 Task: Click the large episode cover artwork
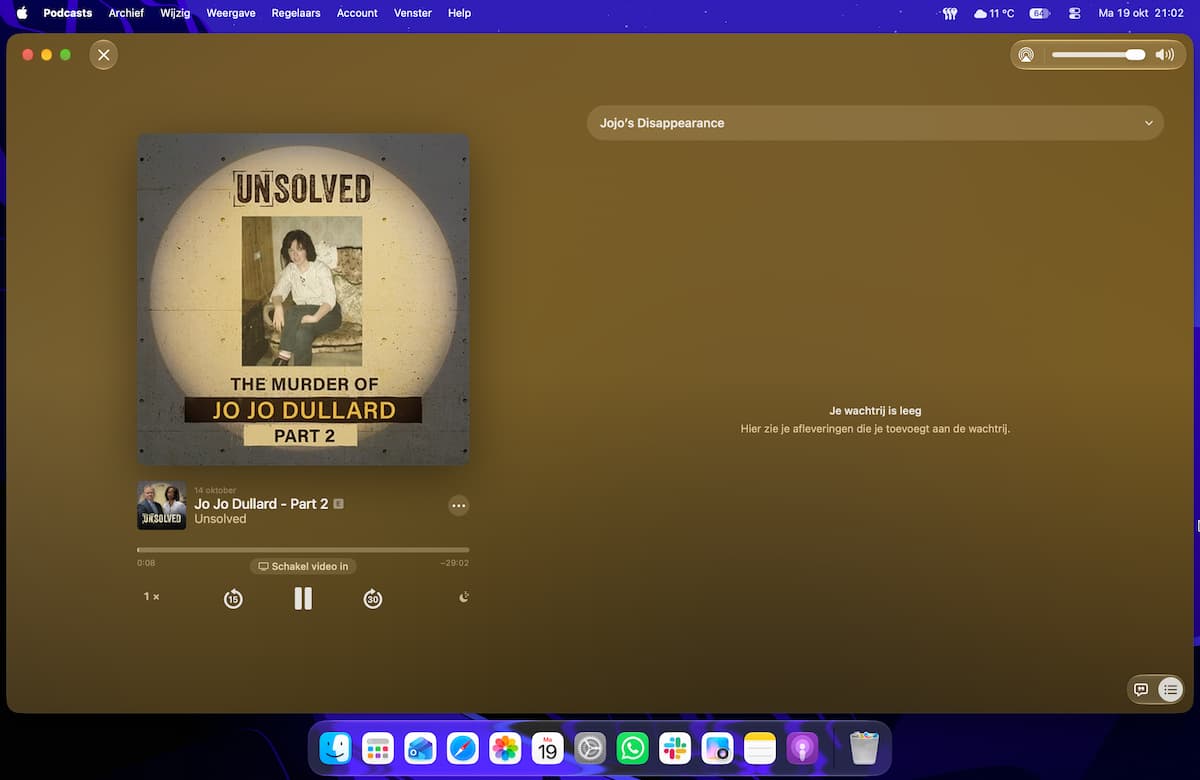point(303,299)
